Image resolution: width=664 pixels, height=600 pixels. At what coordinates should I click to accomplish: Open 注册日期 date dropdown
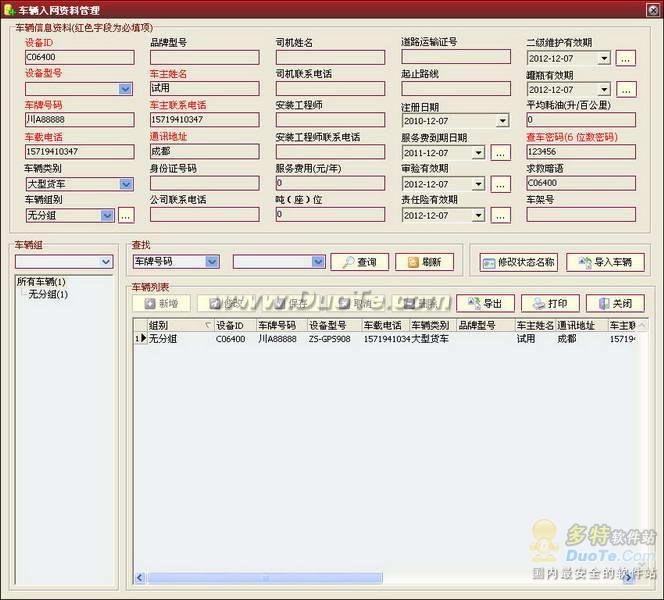(503, 121)
